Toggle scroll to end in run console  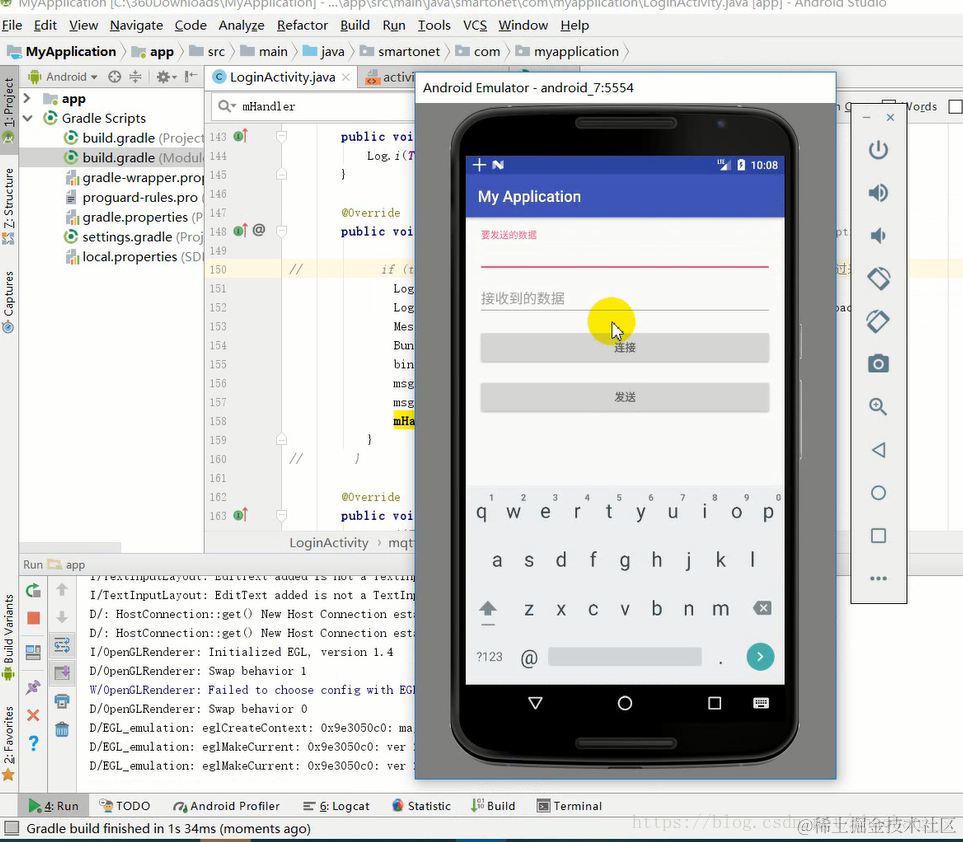point(62,672)
